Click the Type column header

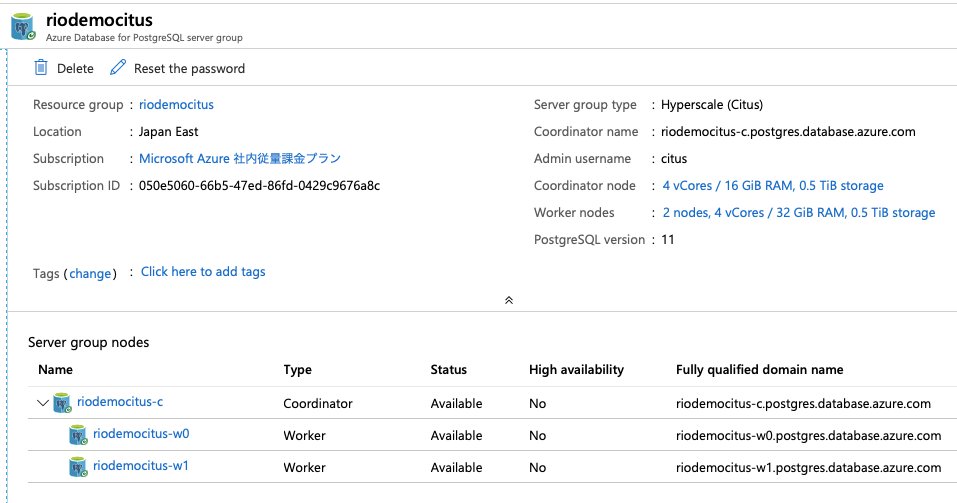click(x=298, y=370)
